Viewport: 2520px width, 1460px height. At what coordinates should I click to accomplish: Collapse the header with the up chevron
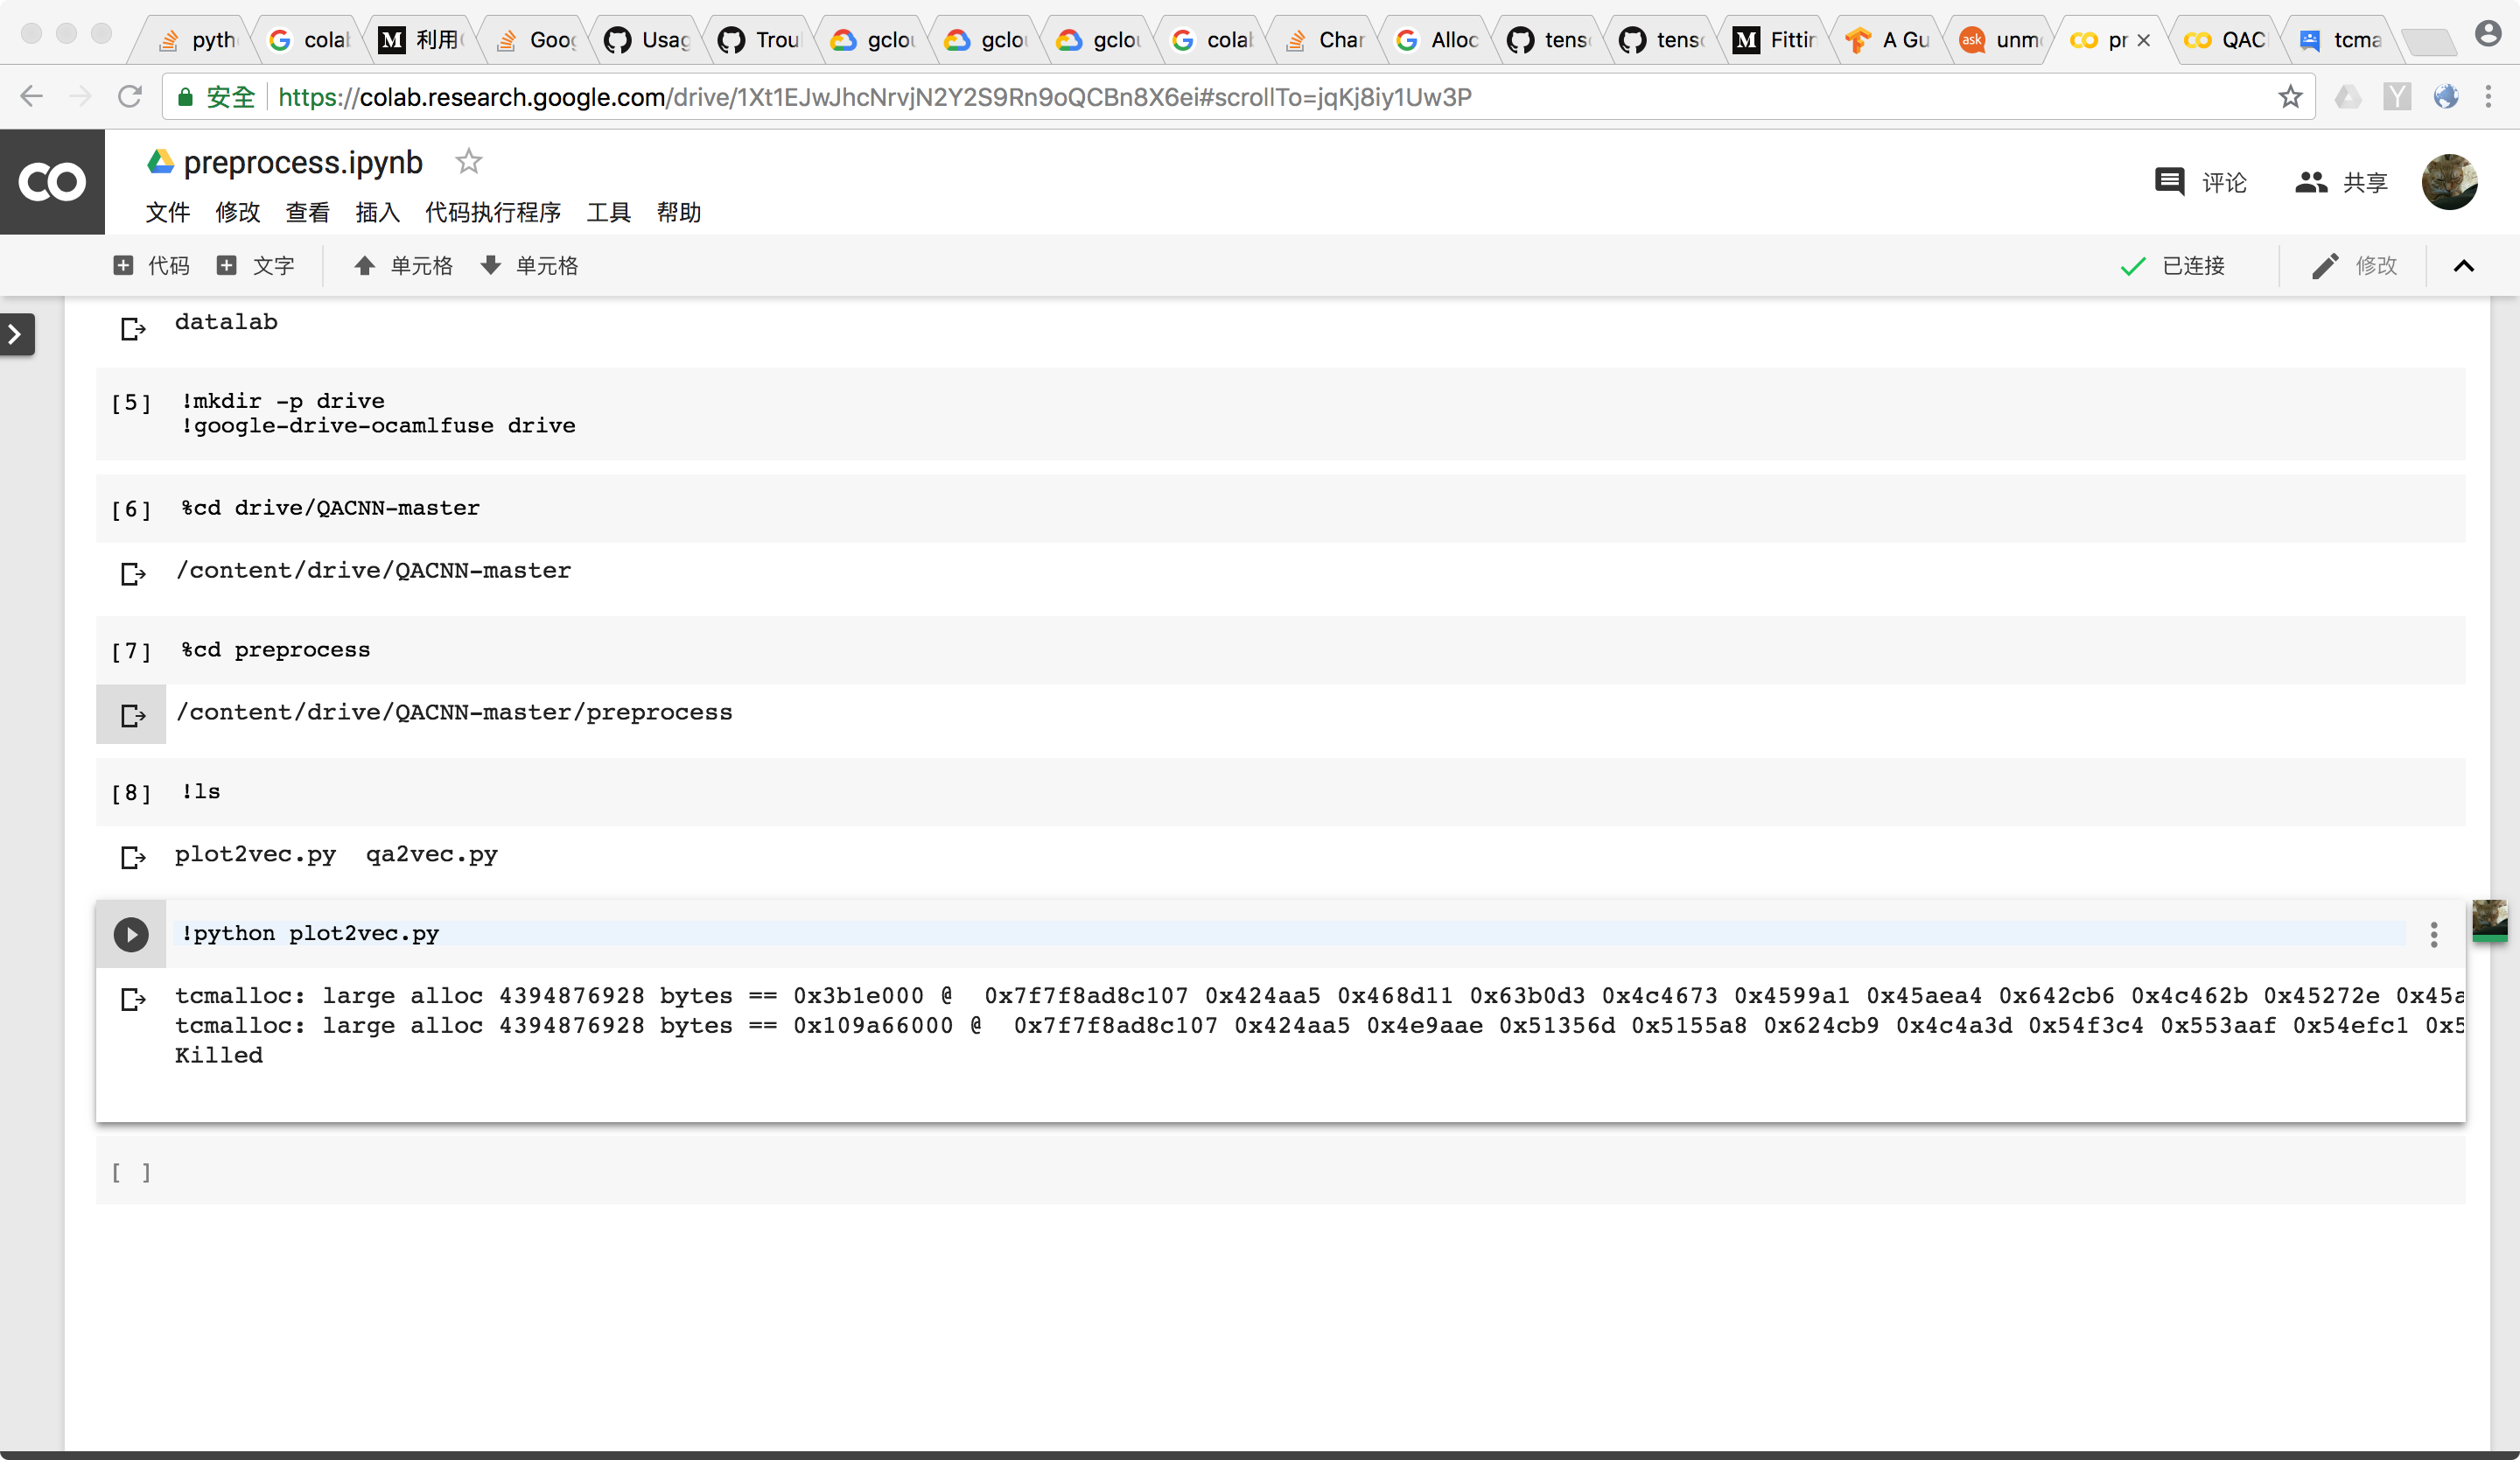(2463, 266)
